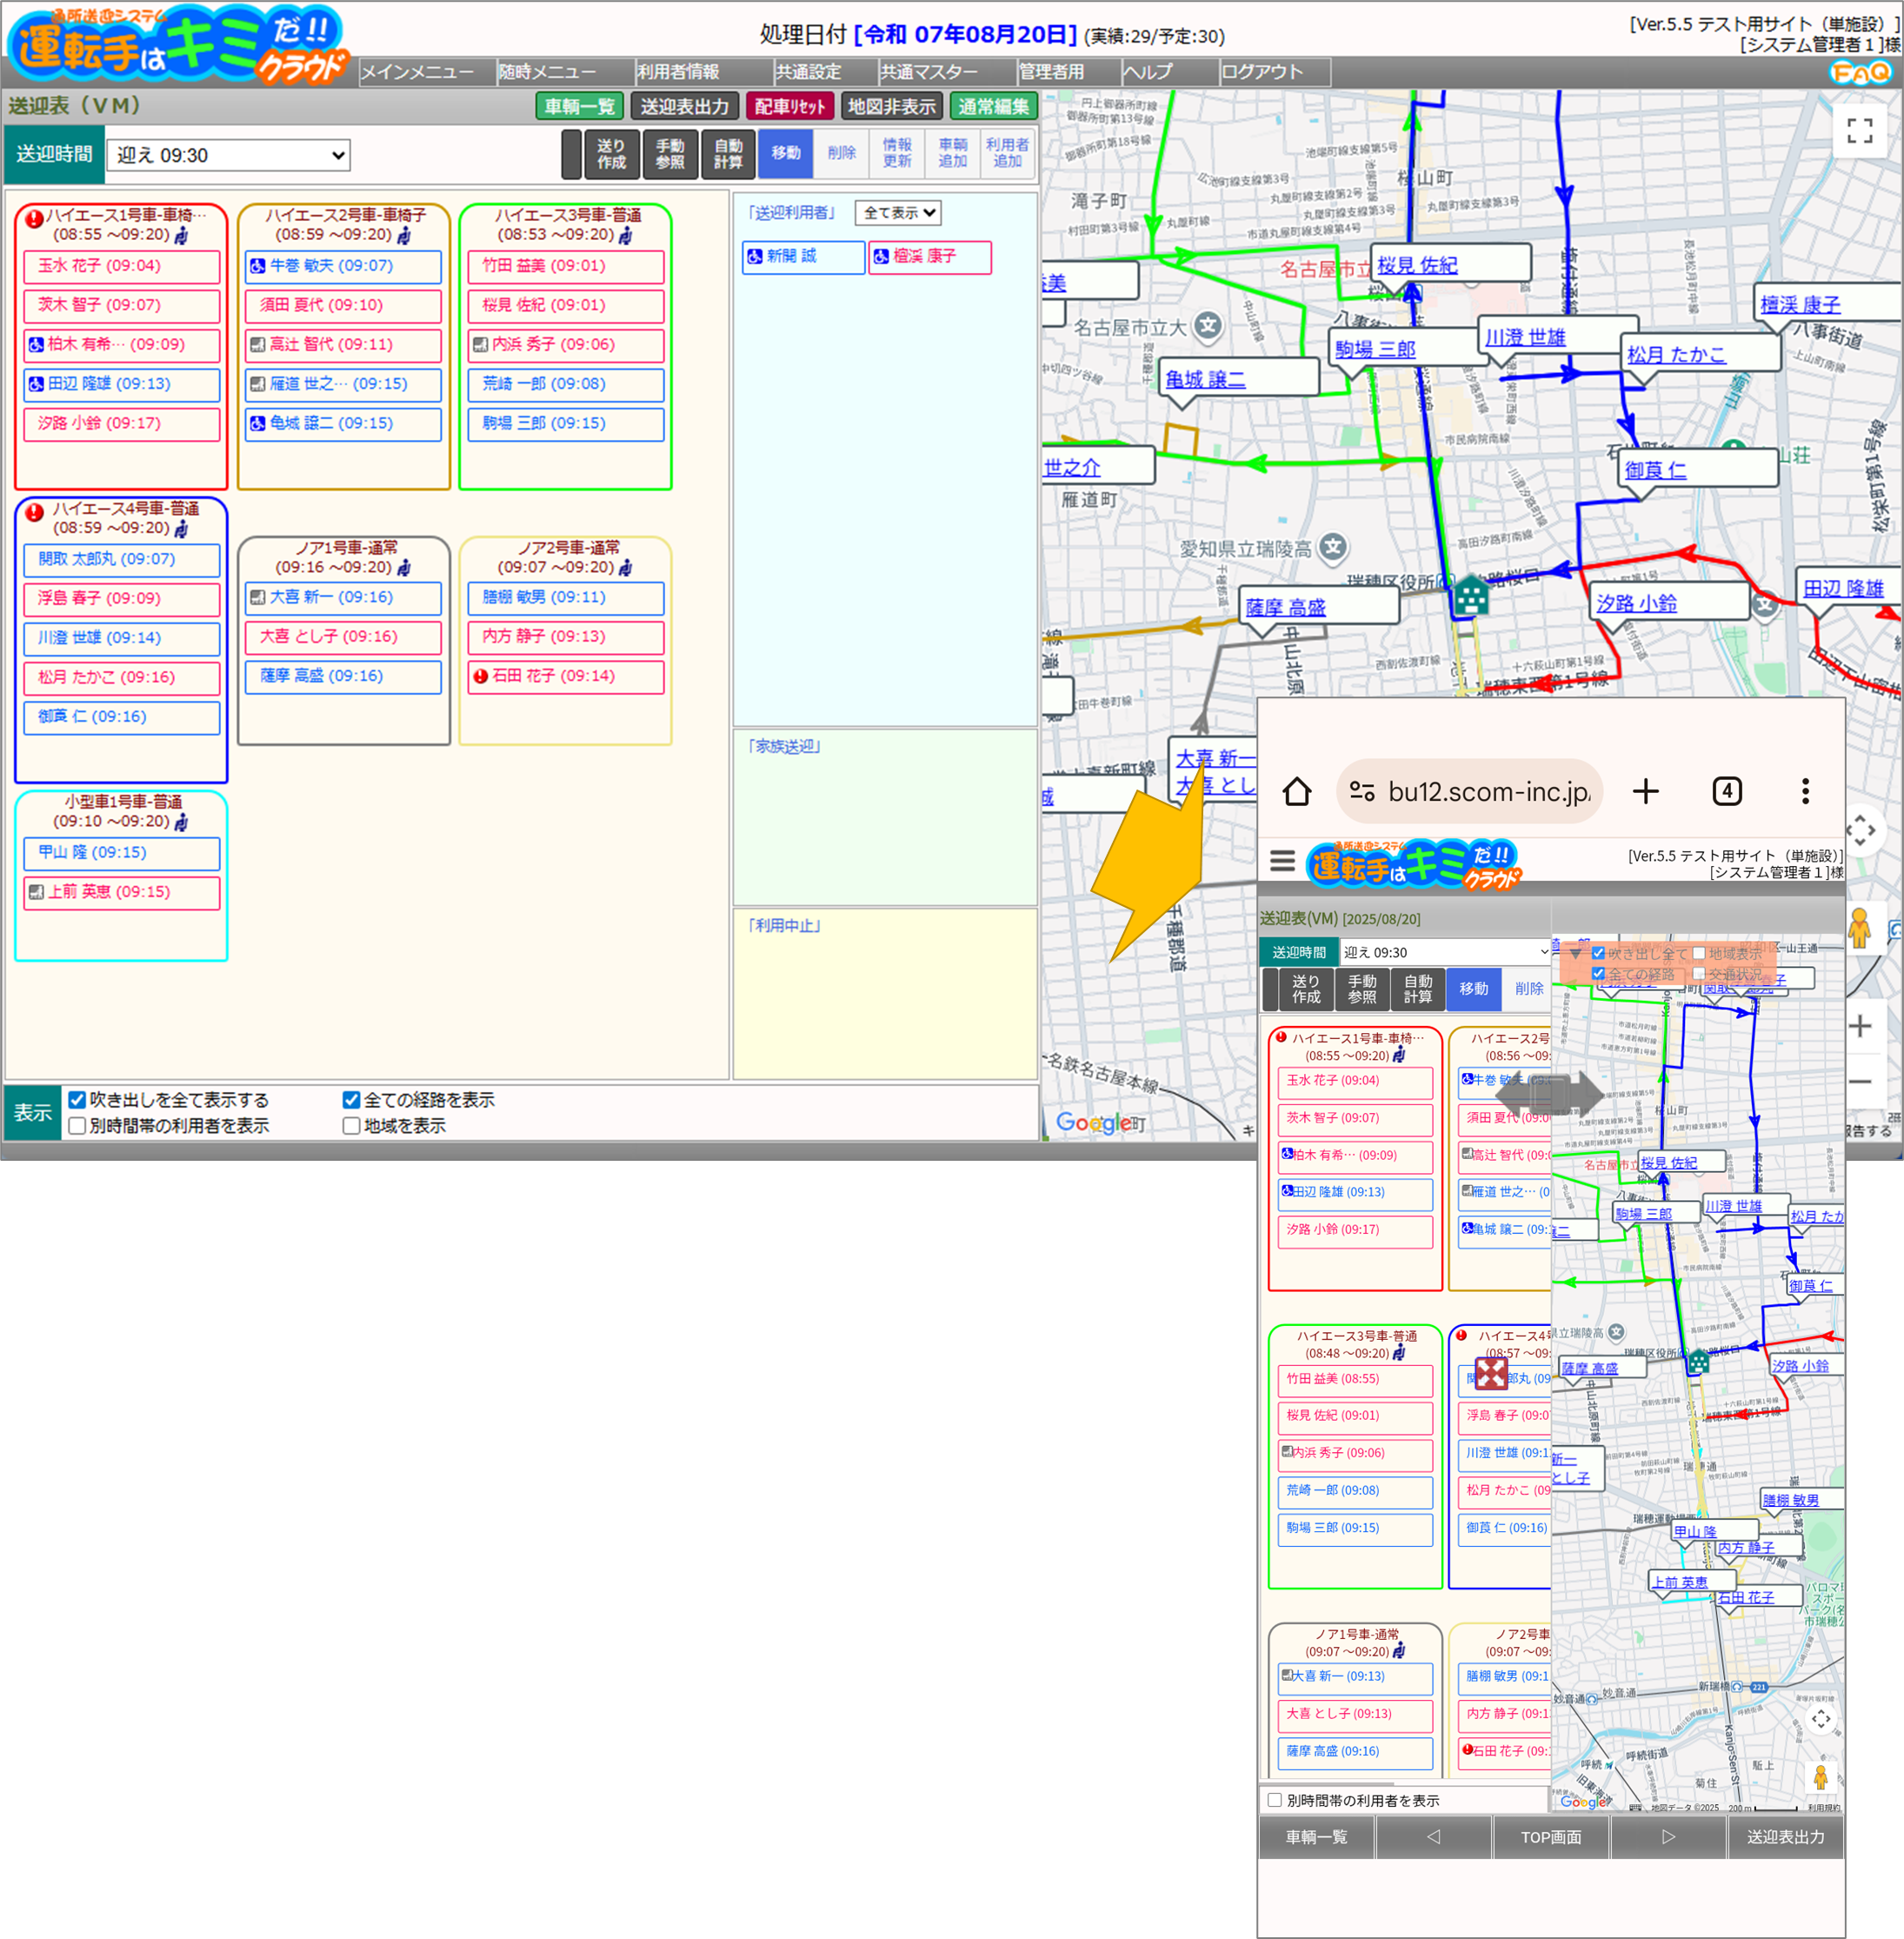Open 送迎時間 dropdown showing 迎え 09:30
The image size is (1904, 1939).
pyautogui.click(x=228, y=155)
